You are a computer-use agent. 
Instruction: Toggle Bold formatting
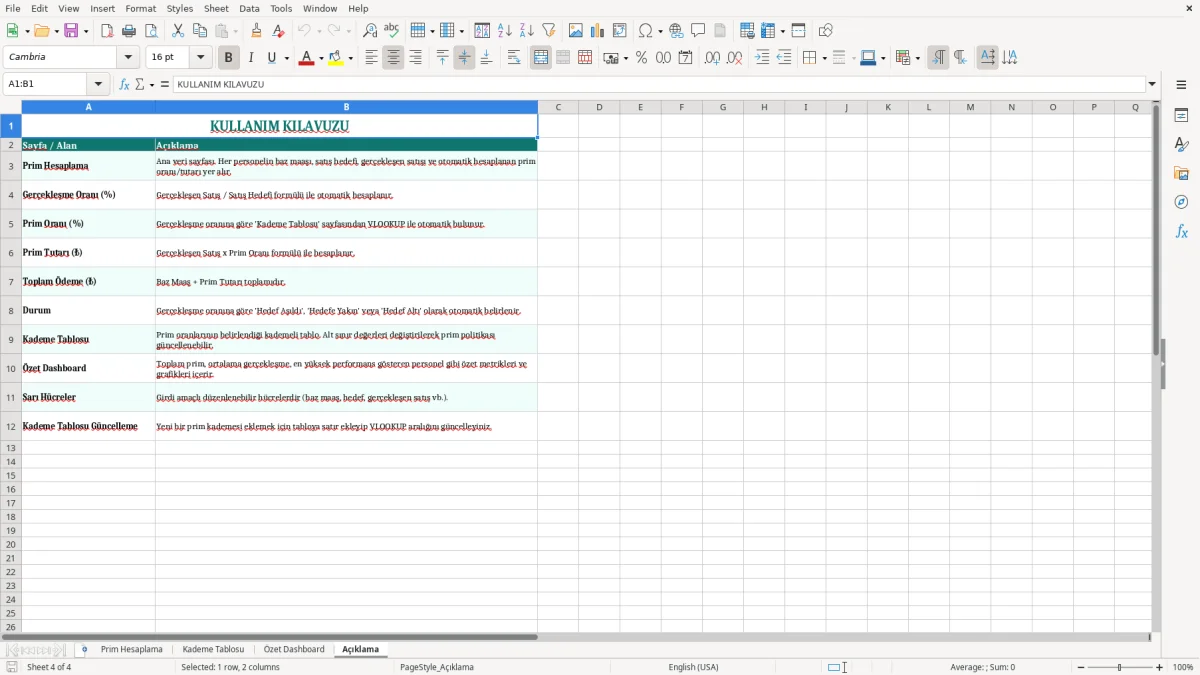point(229,58)
